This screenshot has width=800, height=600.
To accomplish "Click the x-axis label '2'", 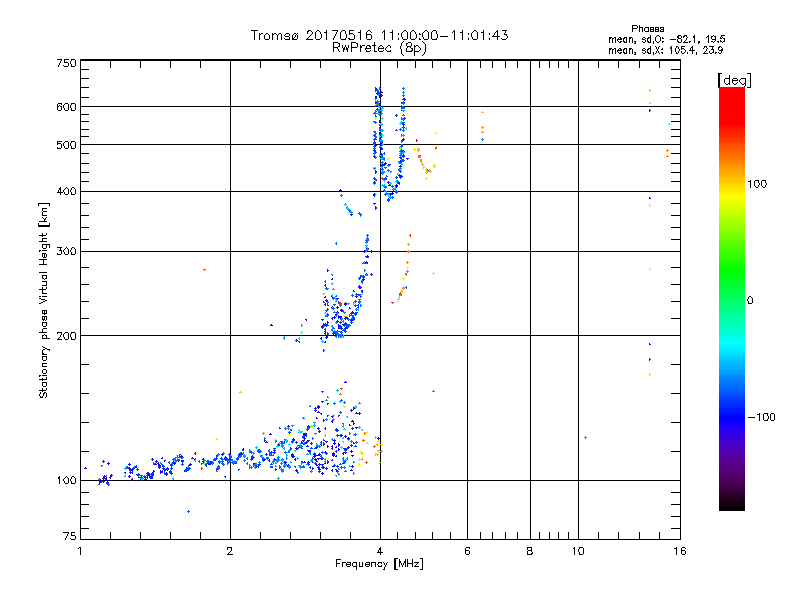I will point(230,551).
